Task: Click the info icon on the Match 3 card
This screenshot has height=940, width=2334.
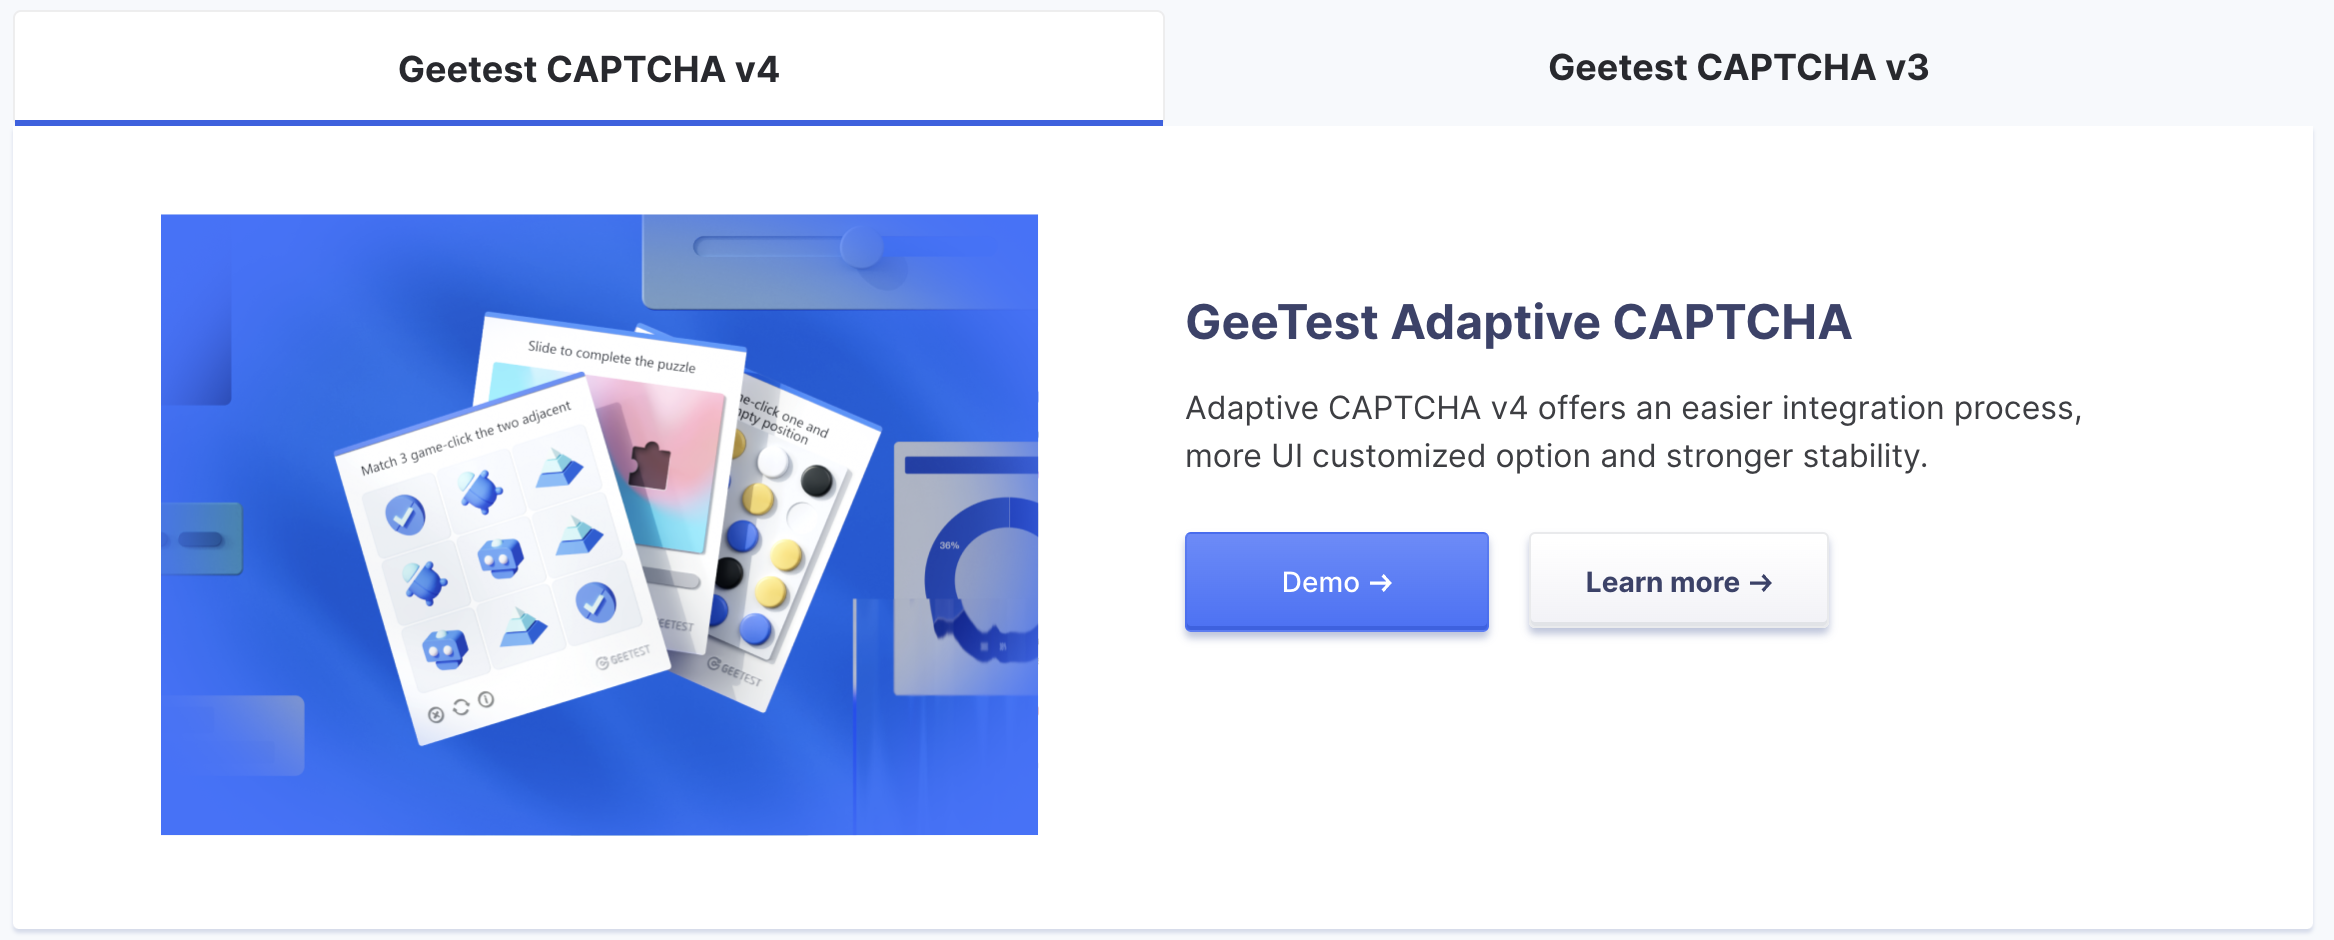Action: (486, 700)
